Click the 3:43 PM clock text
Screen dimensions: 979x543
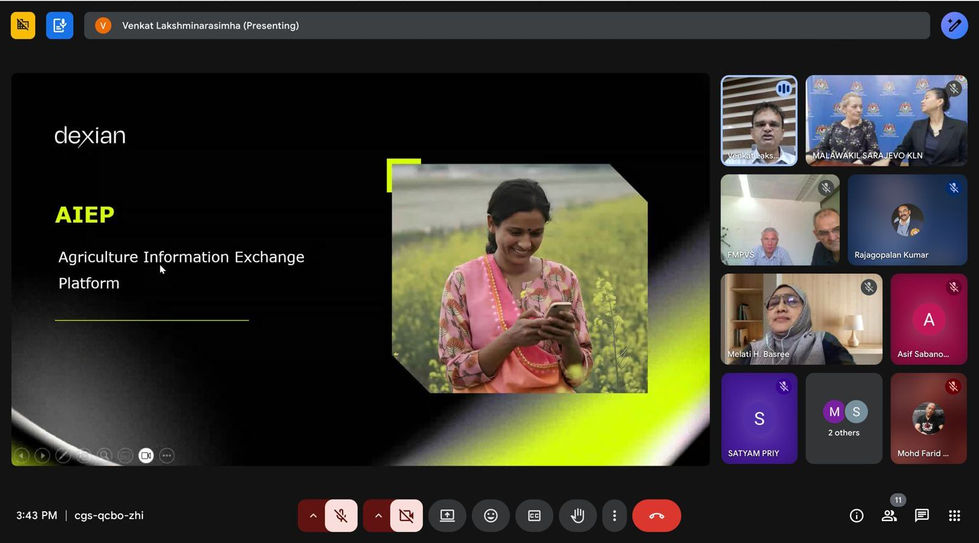[37, 516]
